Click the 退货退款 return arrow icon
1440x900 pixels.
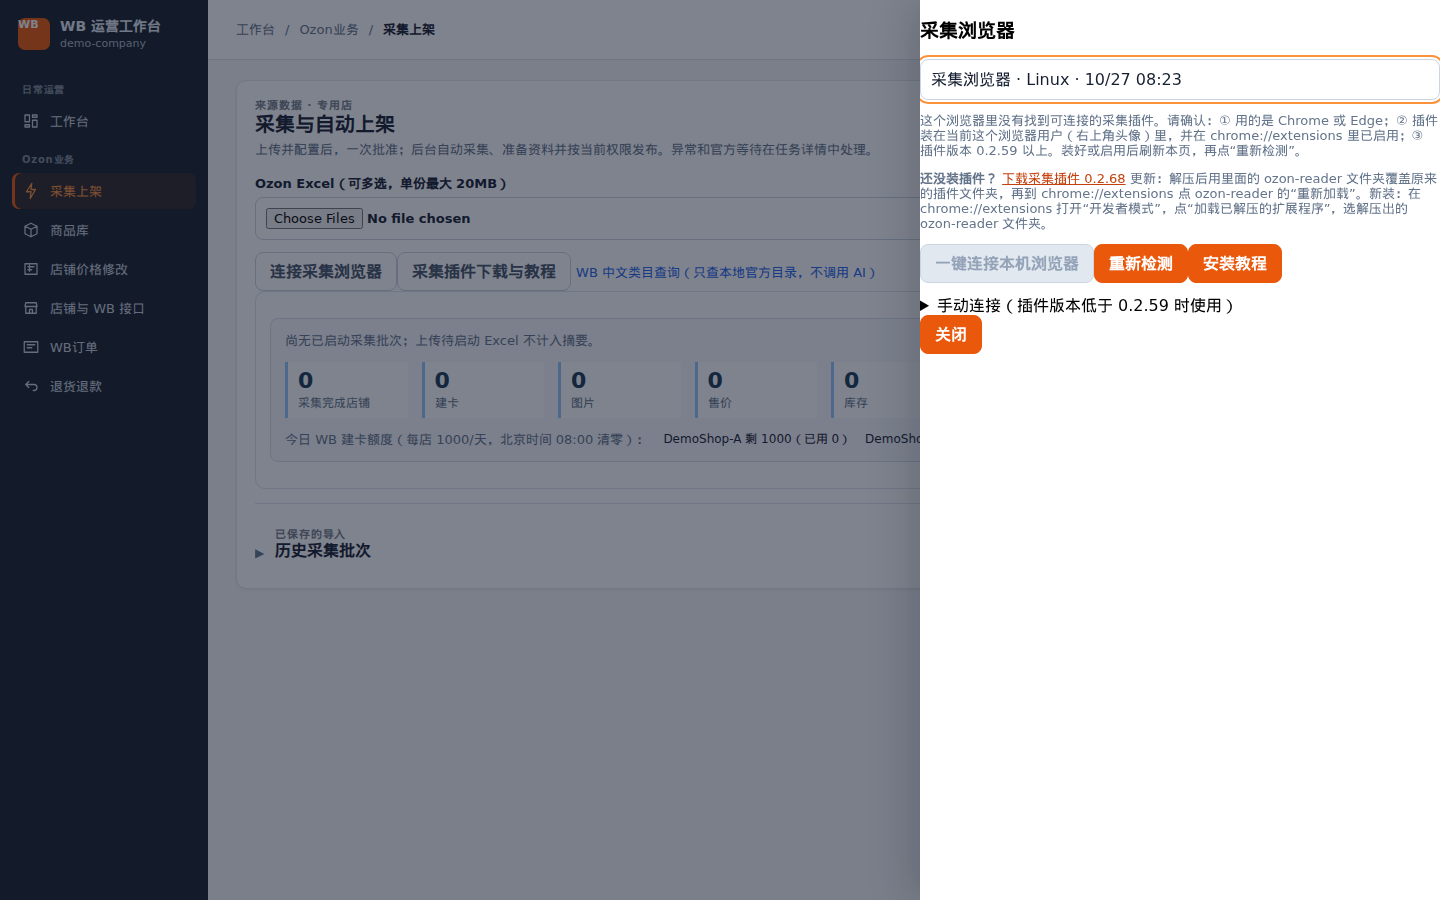click(x=31, y=386)
